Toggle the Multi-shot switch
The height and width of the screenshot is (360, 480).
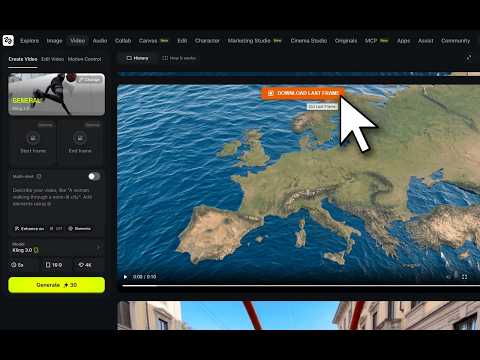94,176
